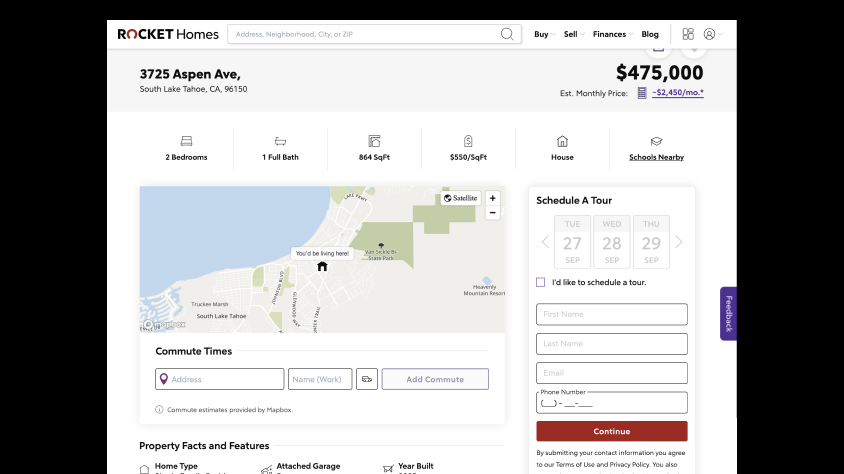844x474 pixels.
Task: Click the First Name field
Action: [x=611, y=314]
